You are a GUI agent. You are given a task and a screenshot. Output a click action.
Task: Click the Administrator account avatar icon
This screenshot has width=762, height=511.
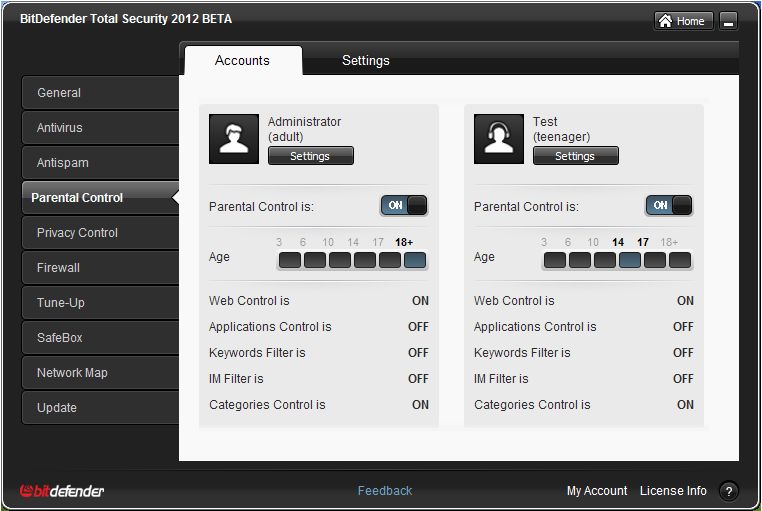pyautogui.click(x=234, y=139)
